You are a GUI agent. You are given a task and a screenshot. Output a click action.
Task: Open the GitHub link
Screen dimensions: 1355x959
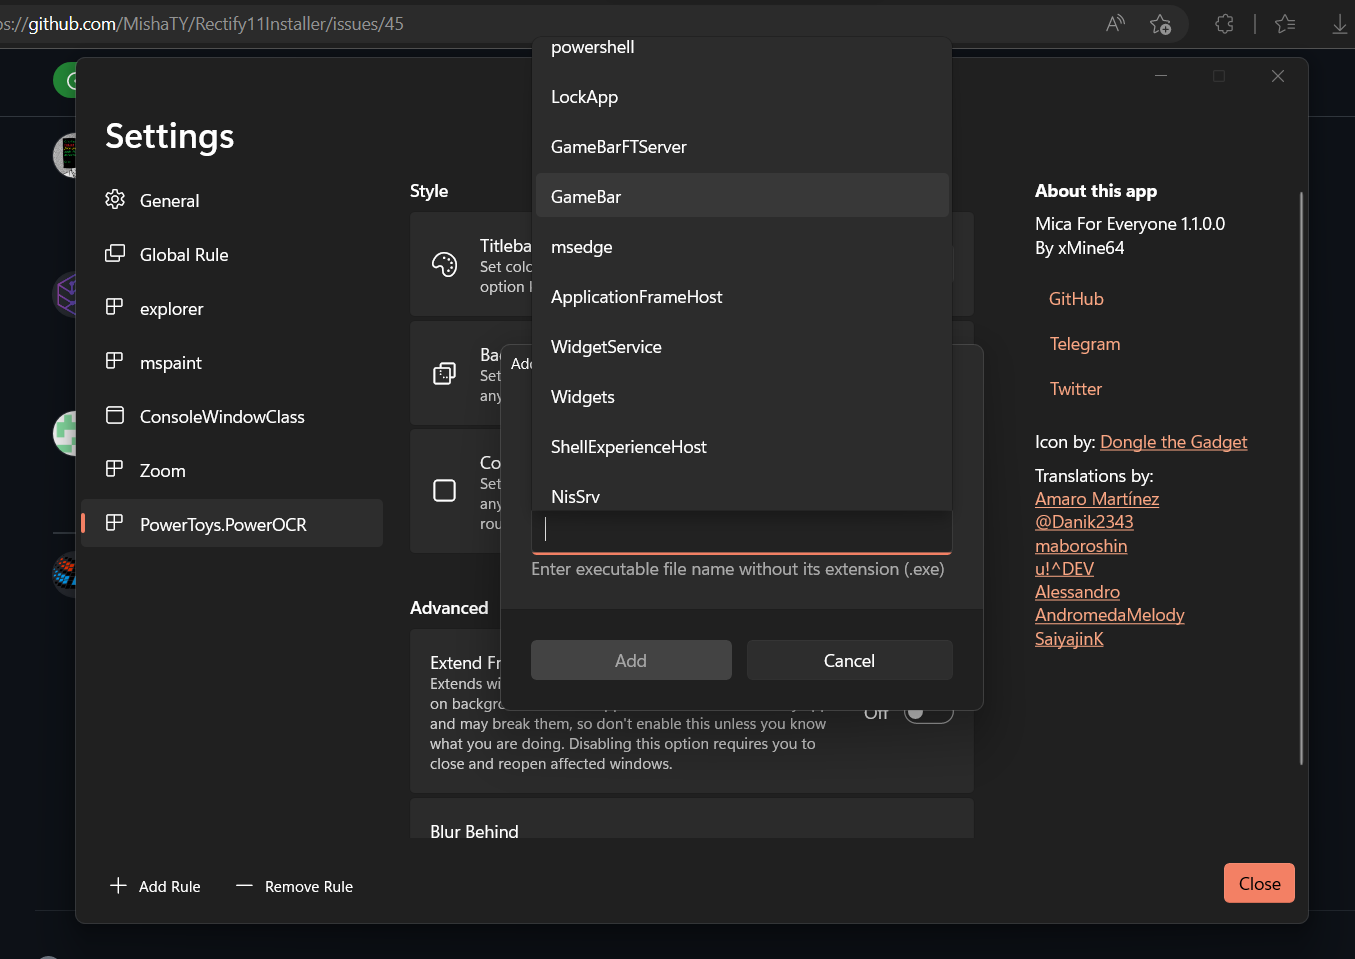pyautogui.click(x=1076, y=299)
